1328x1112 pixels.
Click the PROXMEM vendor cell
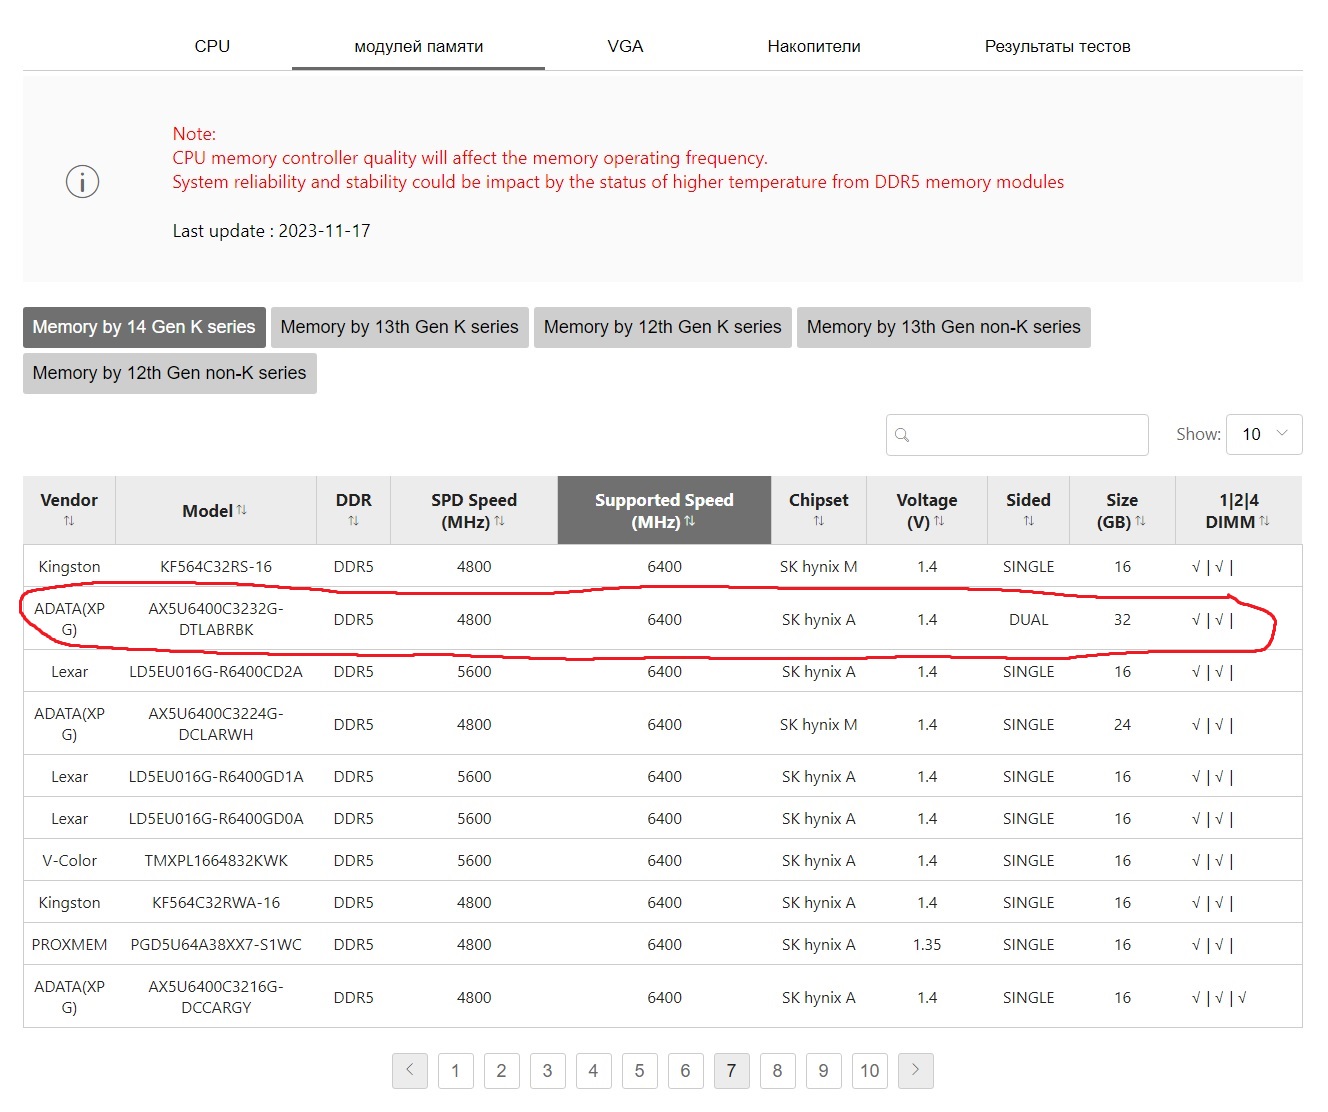click(x=69, y=944)
